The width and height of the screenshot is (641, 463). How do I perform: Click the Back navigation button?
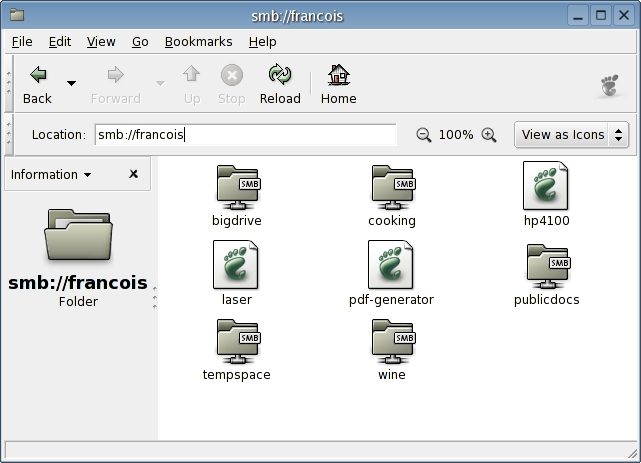pyautogui.click(x=37, y=84)
